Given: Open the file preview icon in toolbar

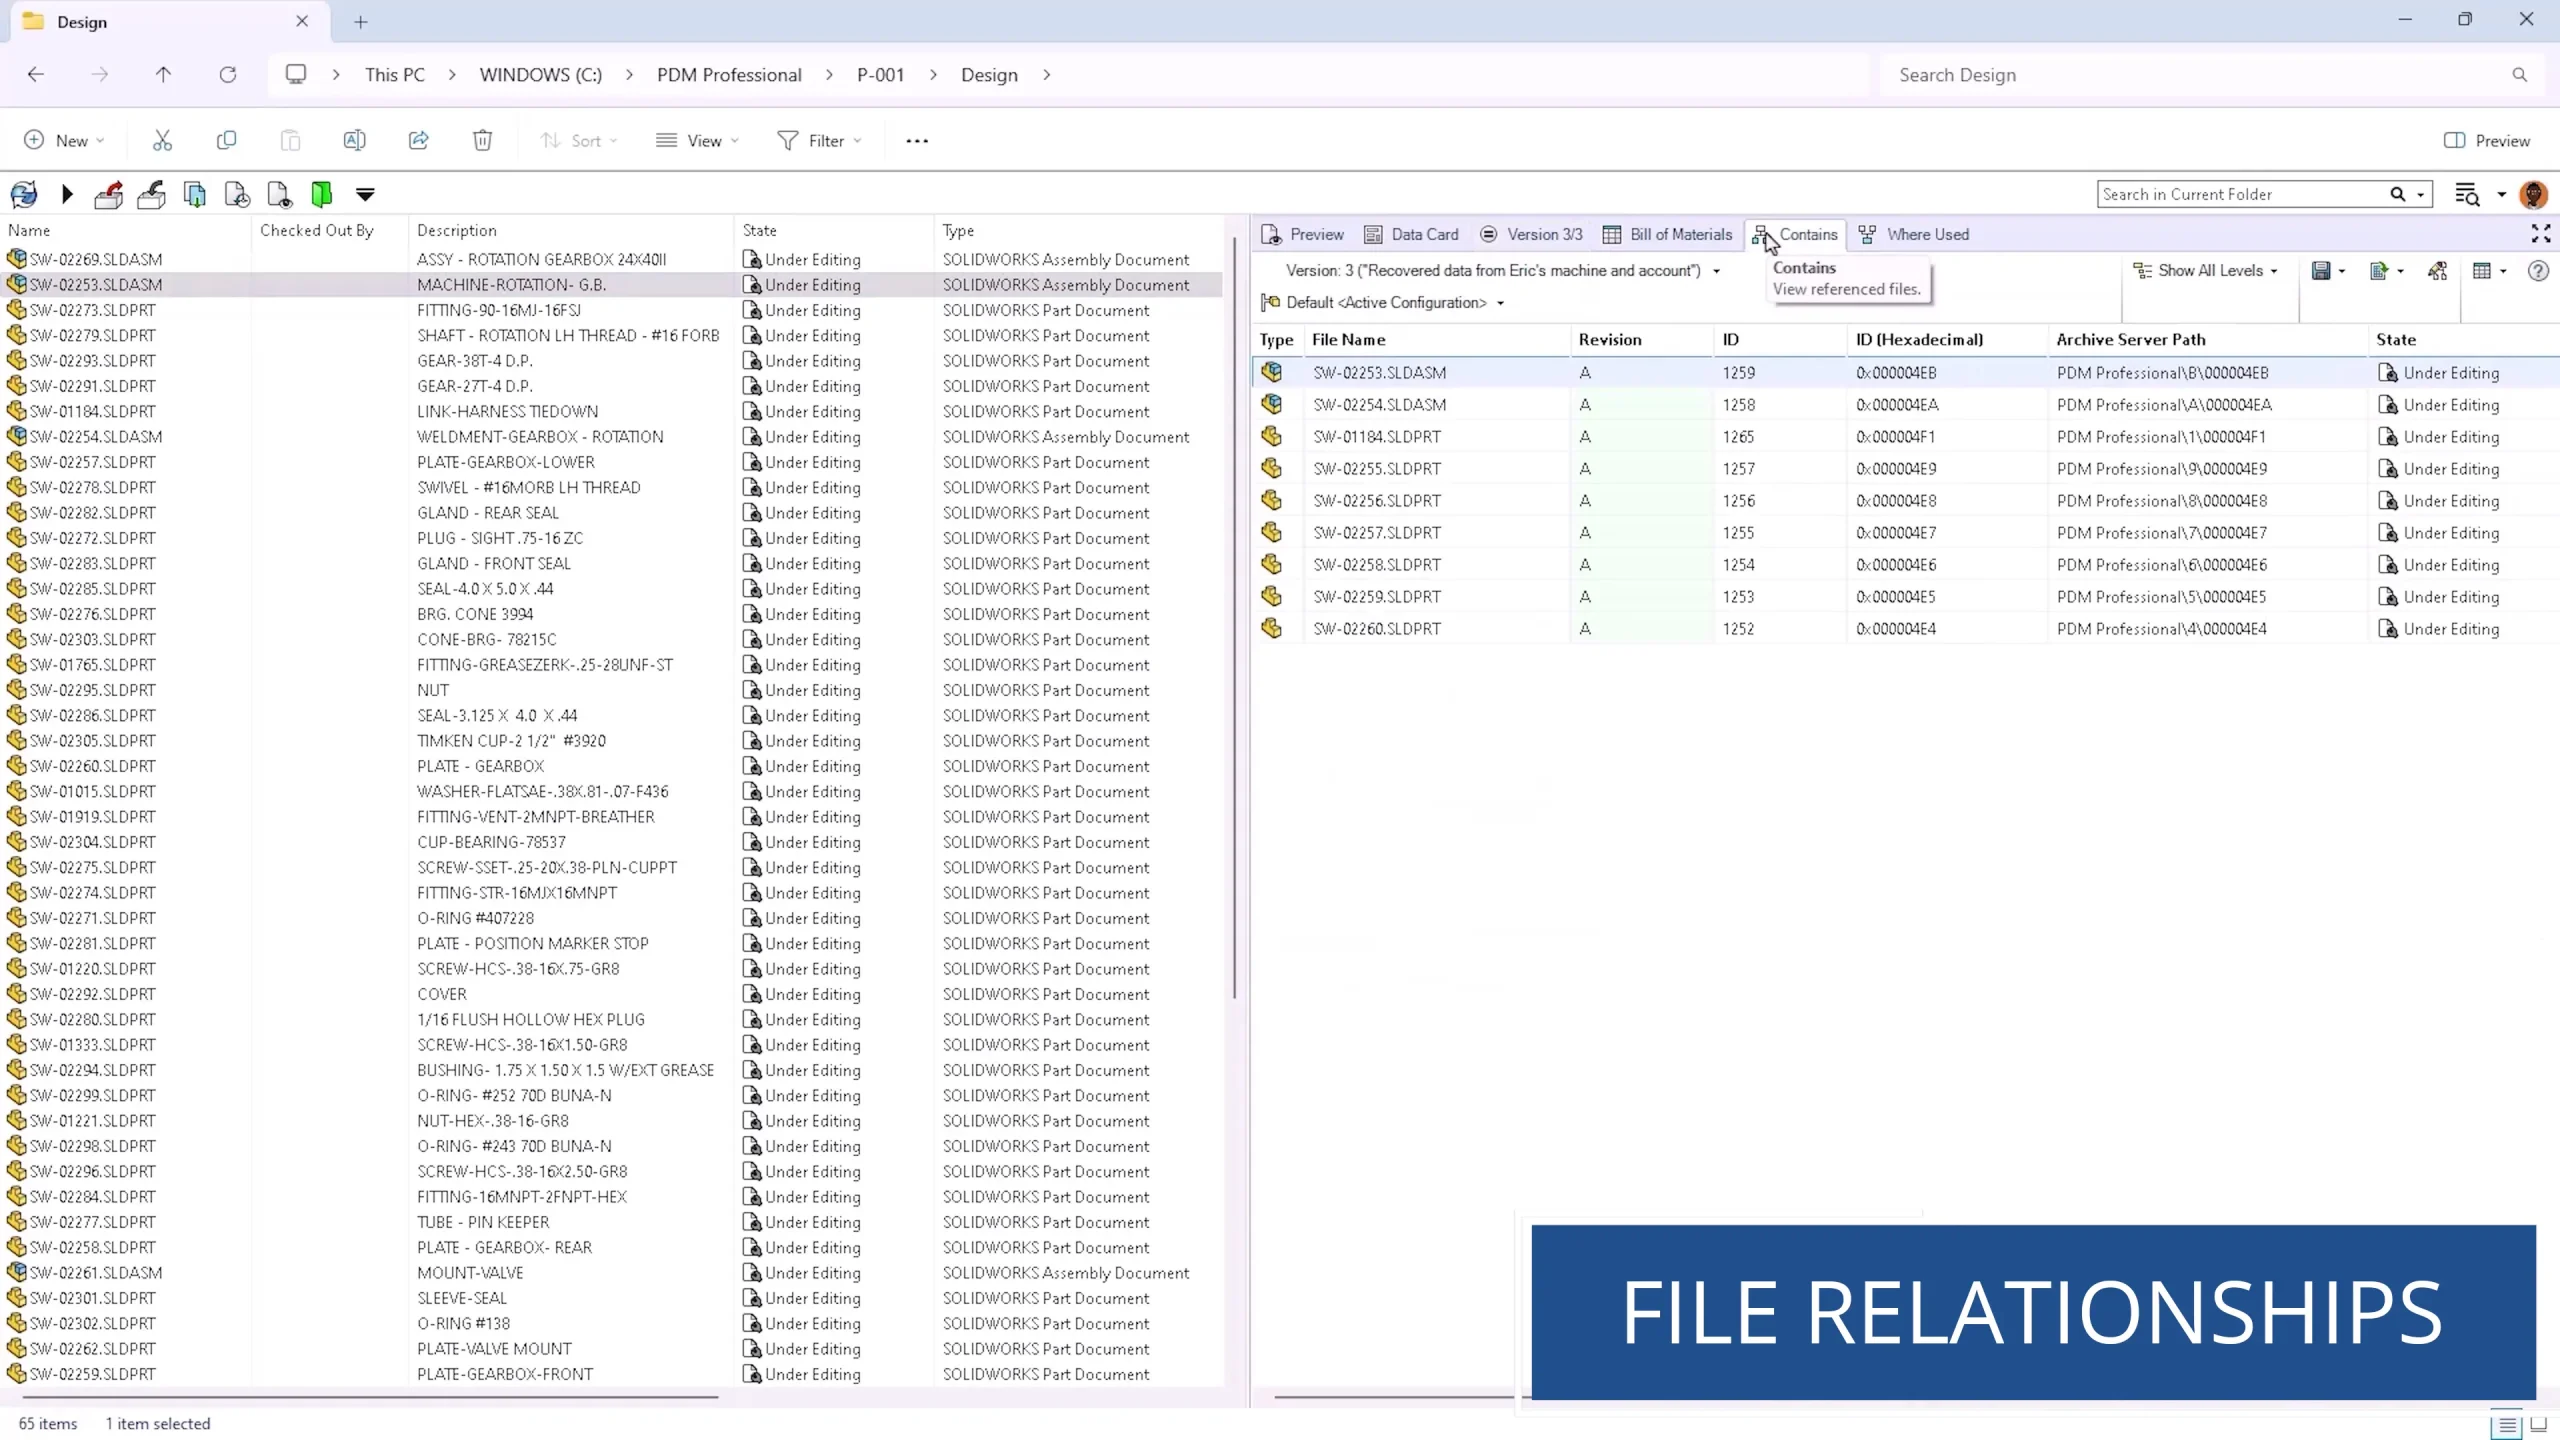Looking at the screenshot, I should click(x=279, y=194).
